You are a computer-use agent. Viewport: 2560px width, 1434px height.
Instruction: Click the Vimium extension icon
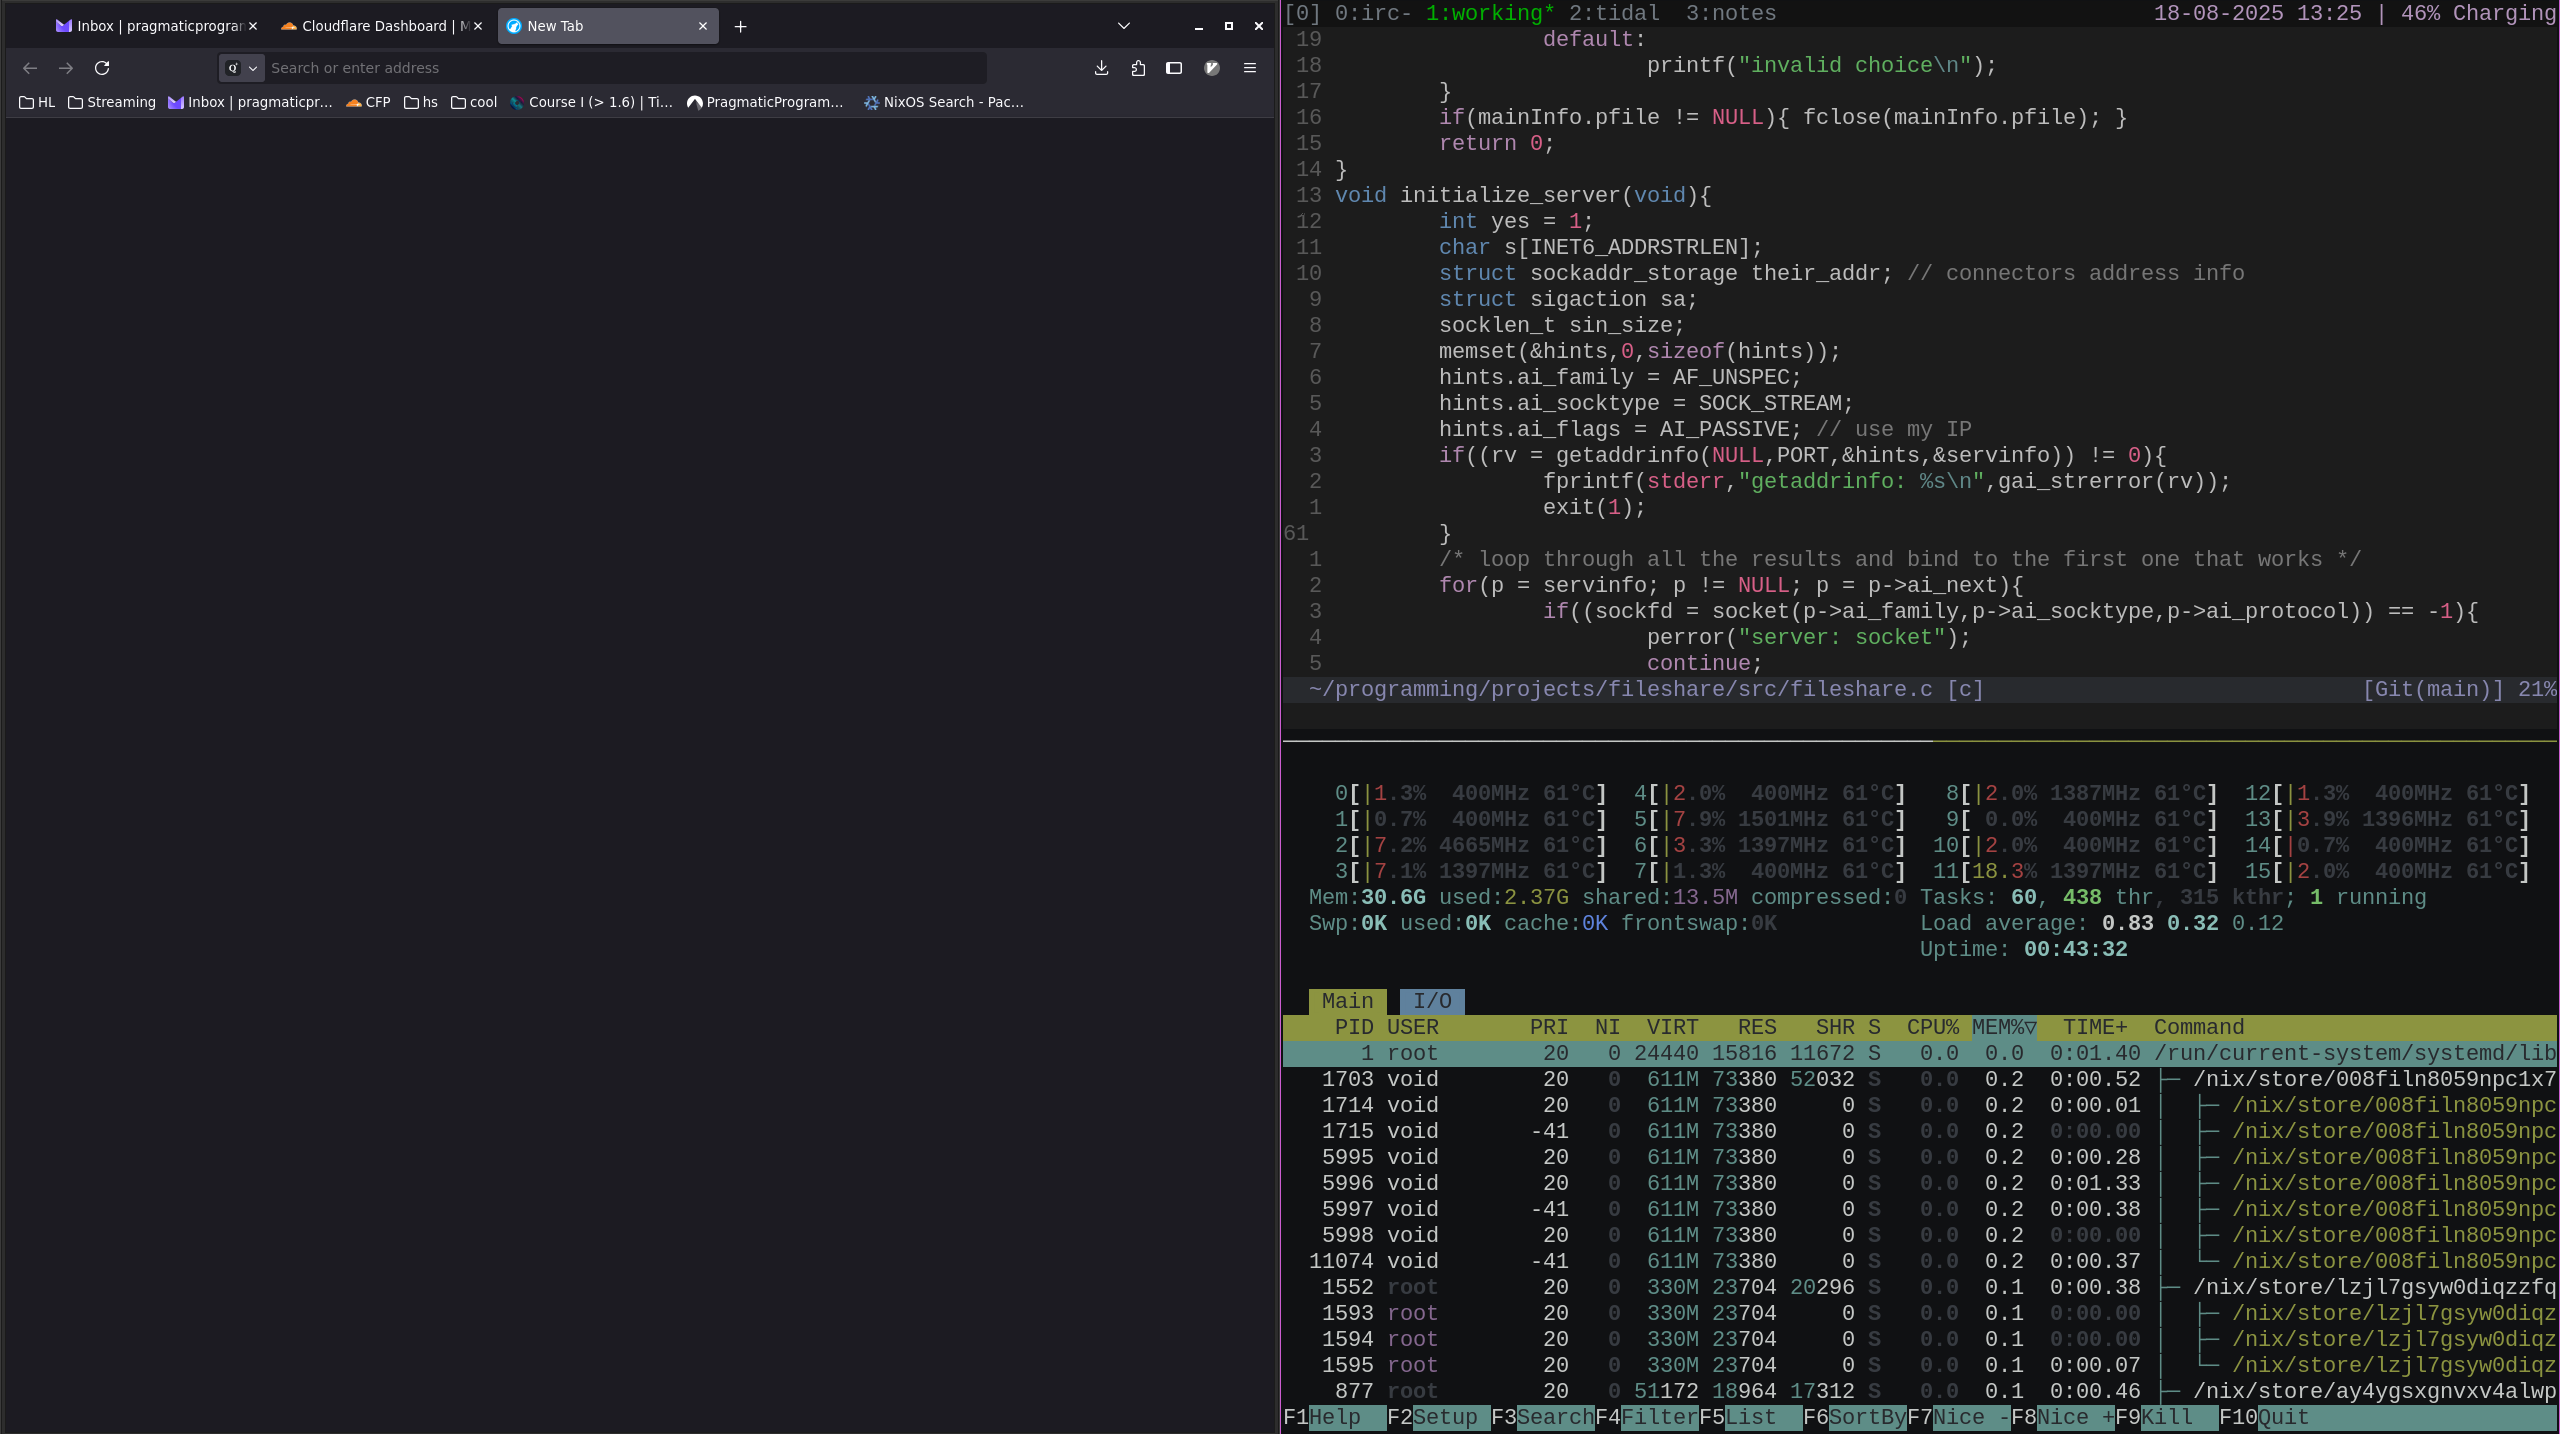click(x=1213, y=68)
